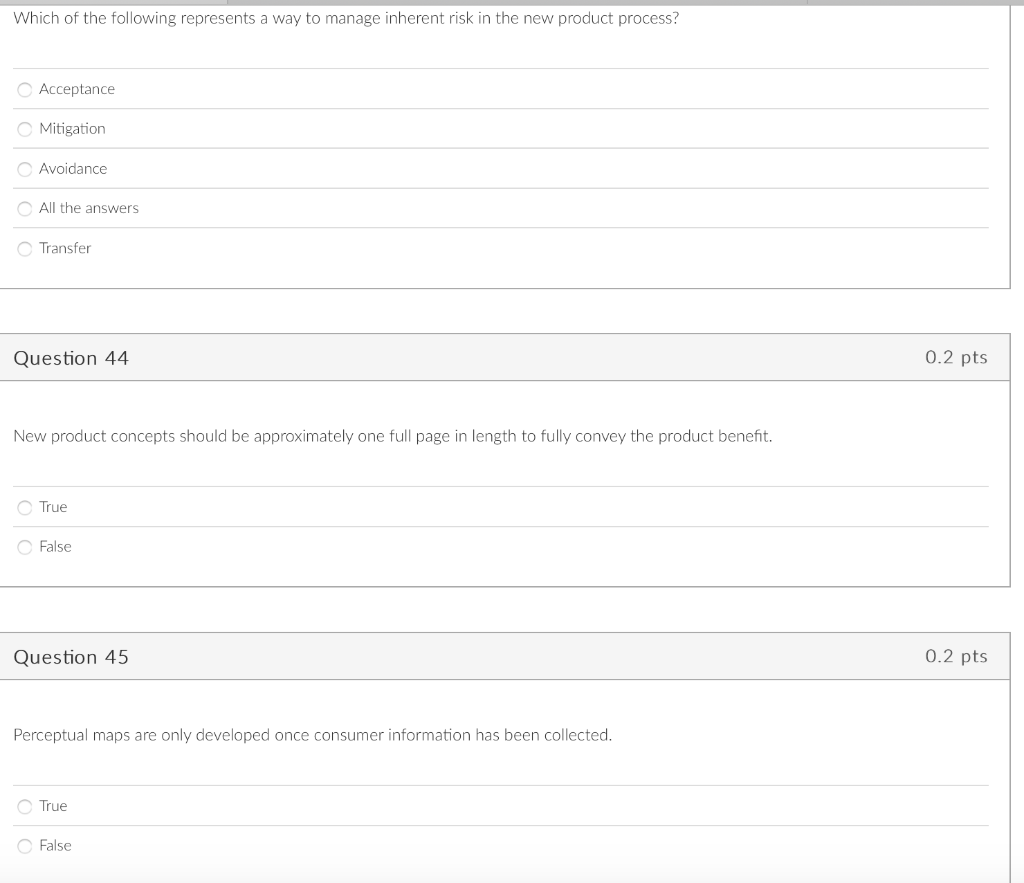The image size is (1024, 883).
Task: Click the 0.2 pts label for Question 44
Action: coord(956,357)
